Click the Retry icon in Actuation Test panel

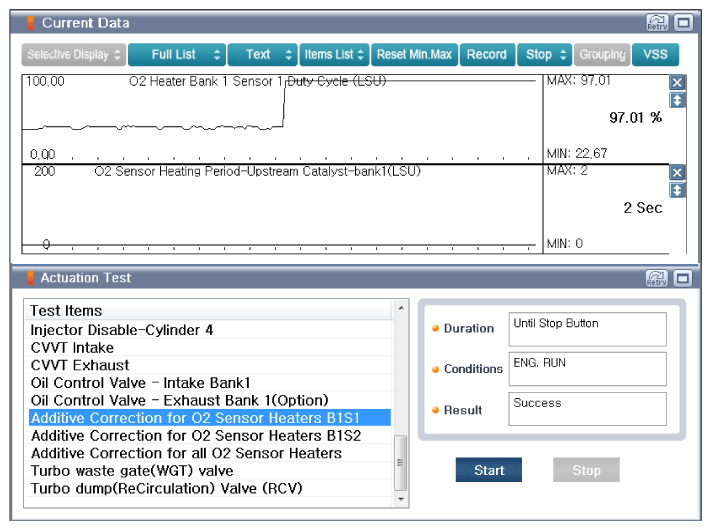[657, 278]
